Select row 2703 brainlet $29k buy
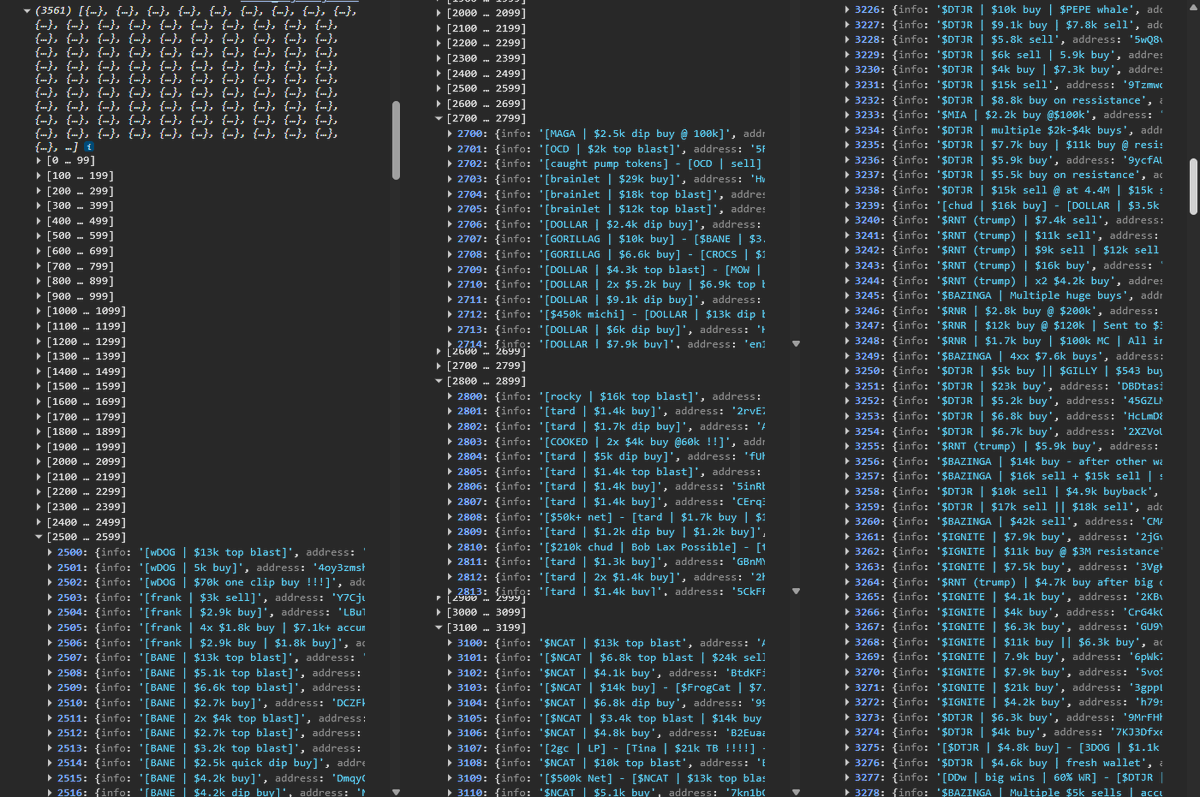 pos(606,179)
